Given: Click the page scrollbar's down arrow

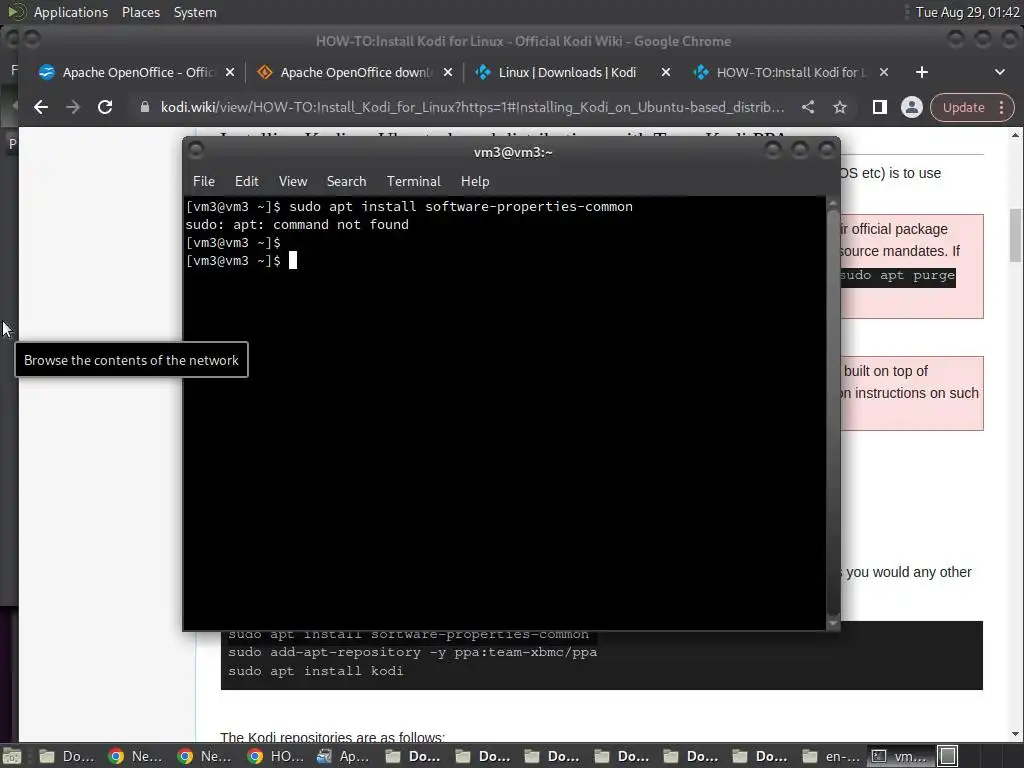Looking at the screenshot, I should (1015, 734).
